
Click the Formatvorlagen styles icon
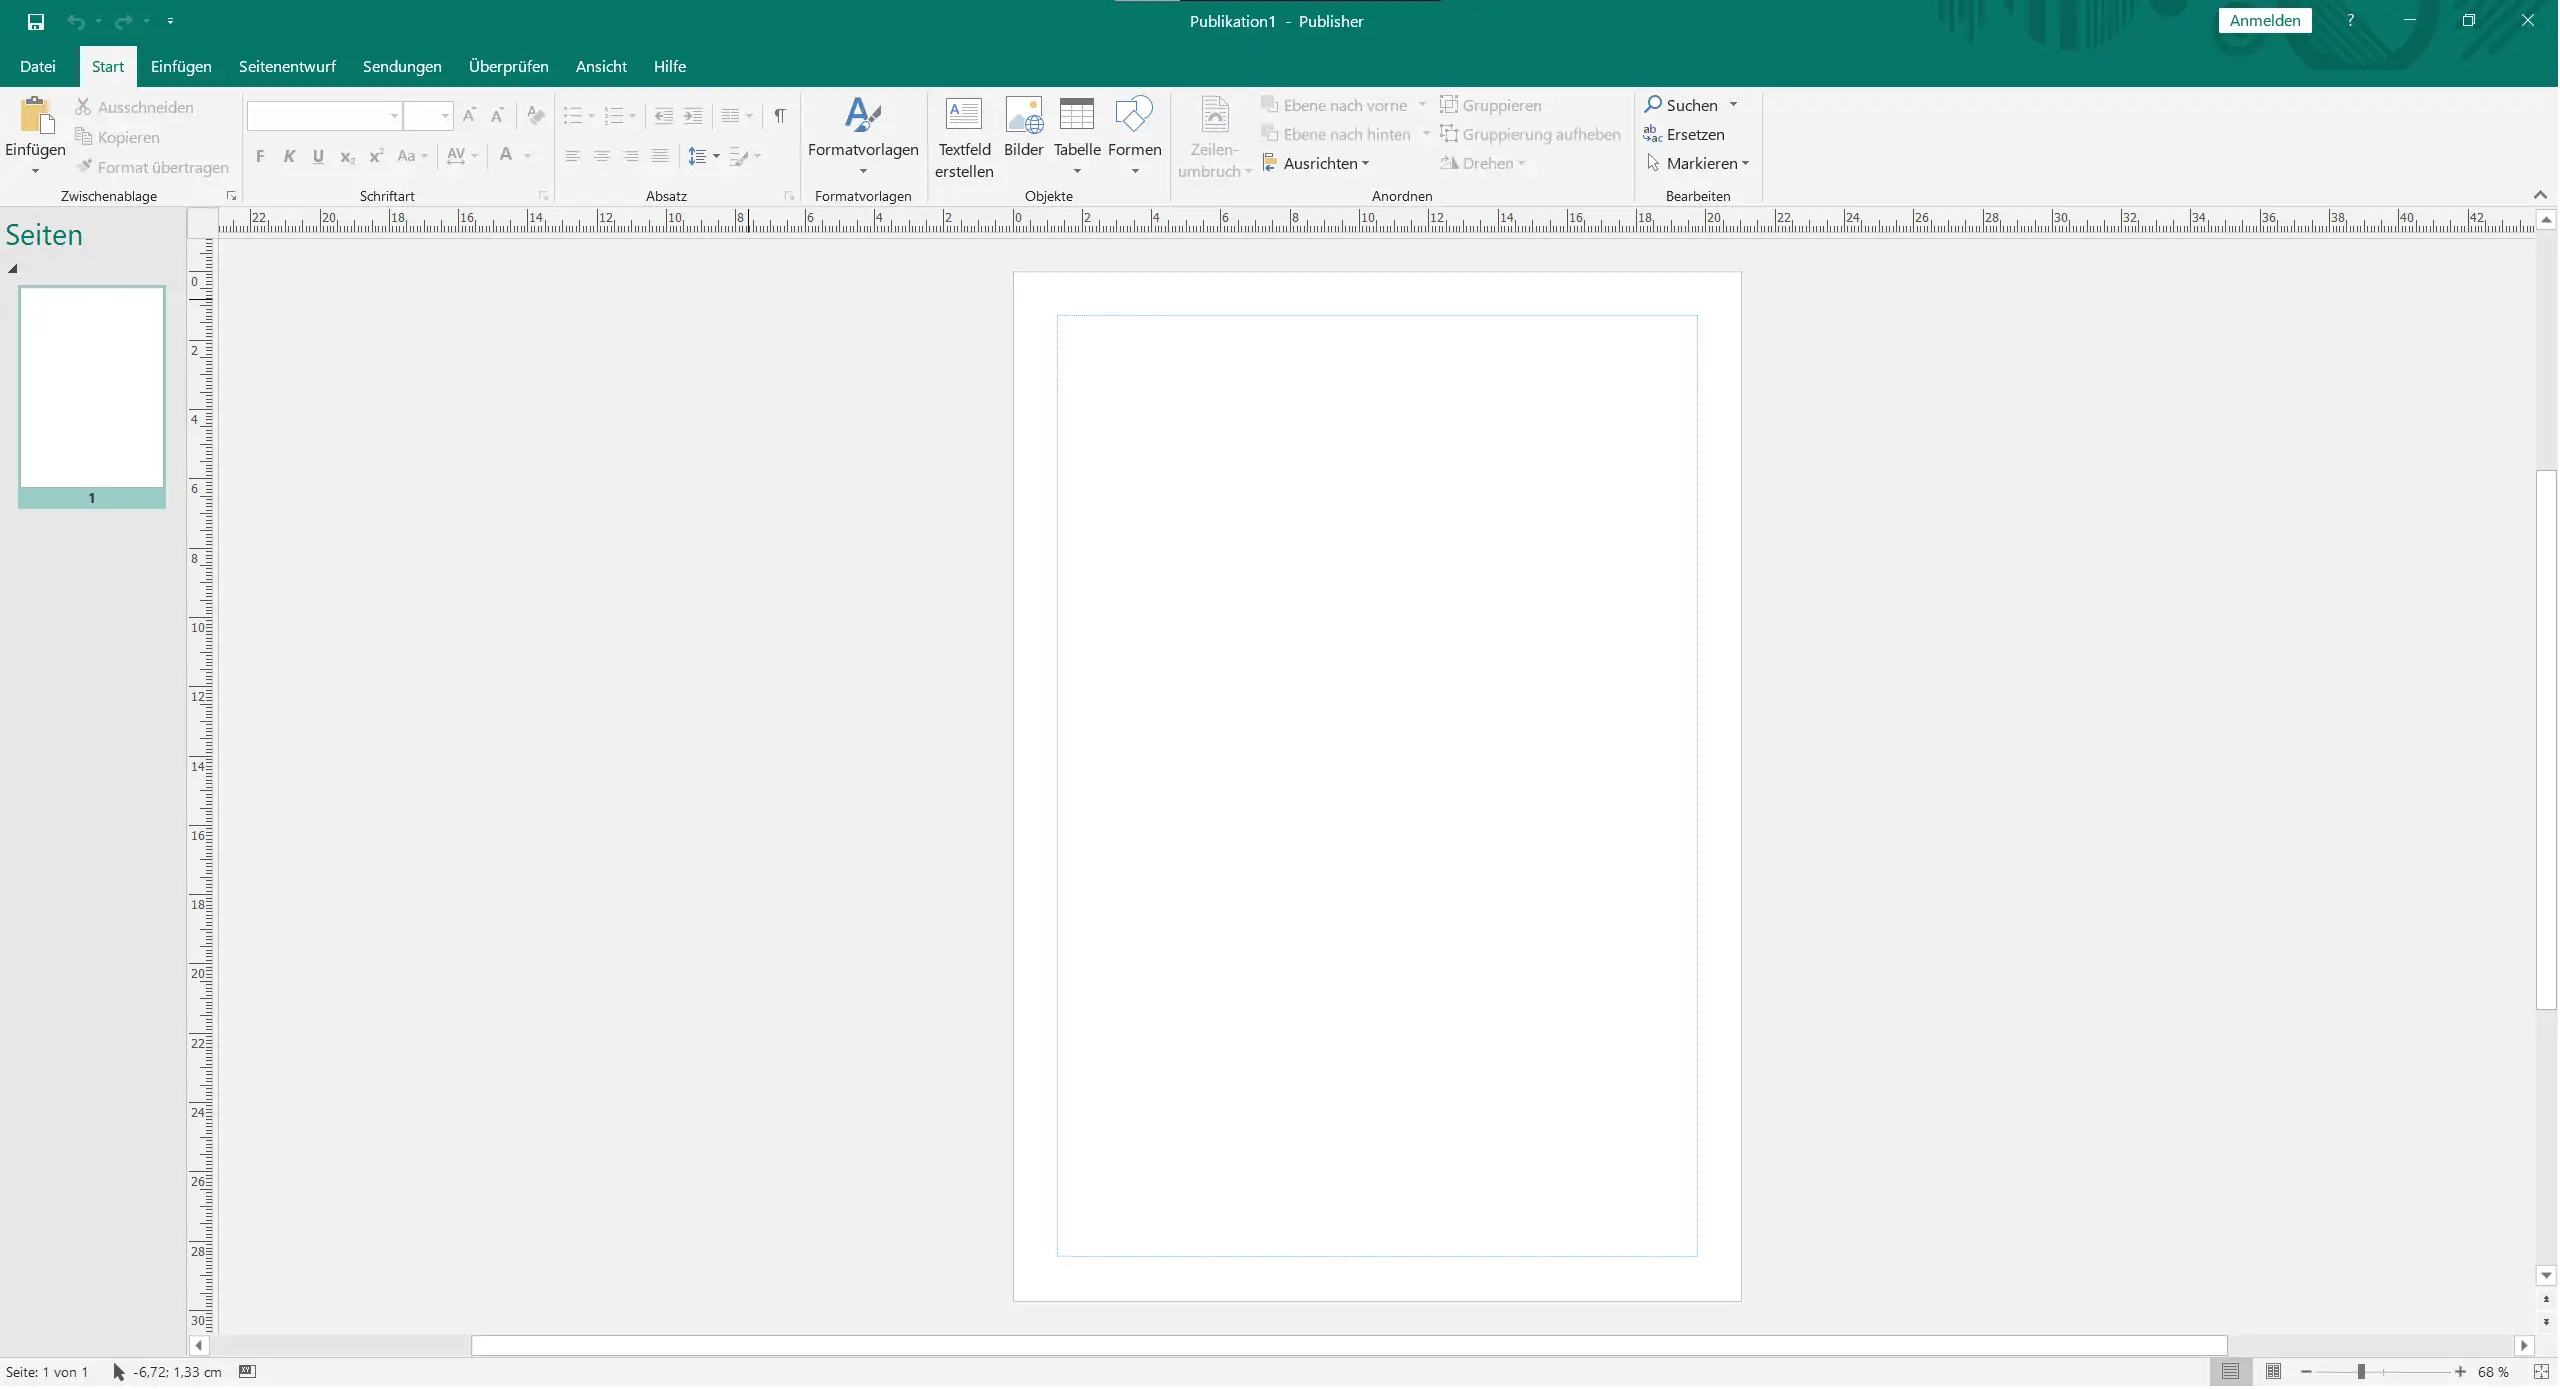point(862,115)
